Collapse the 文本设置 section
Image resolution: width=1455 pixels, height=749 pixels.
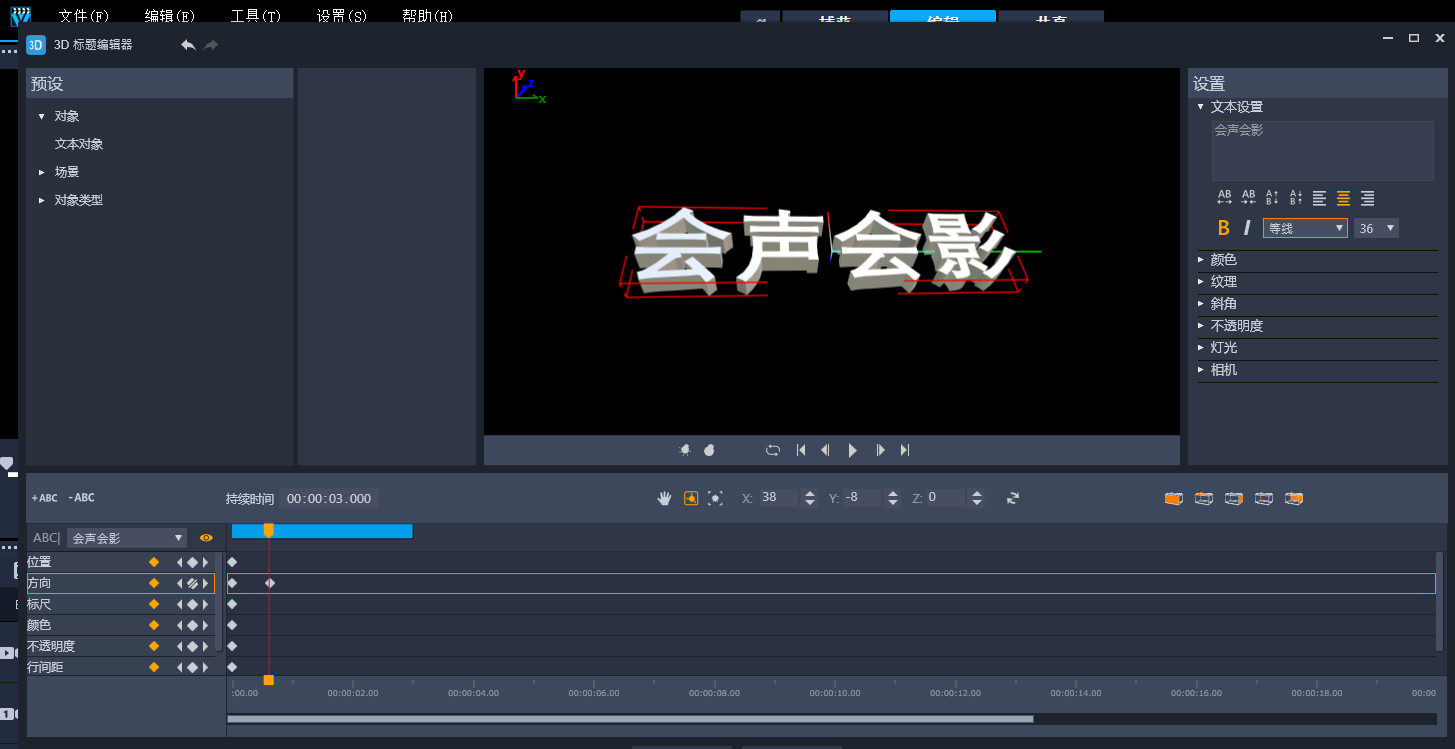[x=1201, y=106]
